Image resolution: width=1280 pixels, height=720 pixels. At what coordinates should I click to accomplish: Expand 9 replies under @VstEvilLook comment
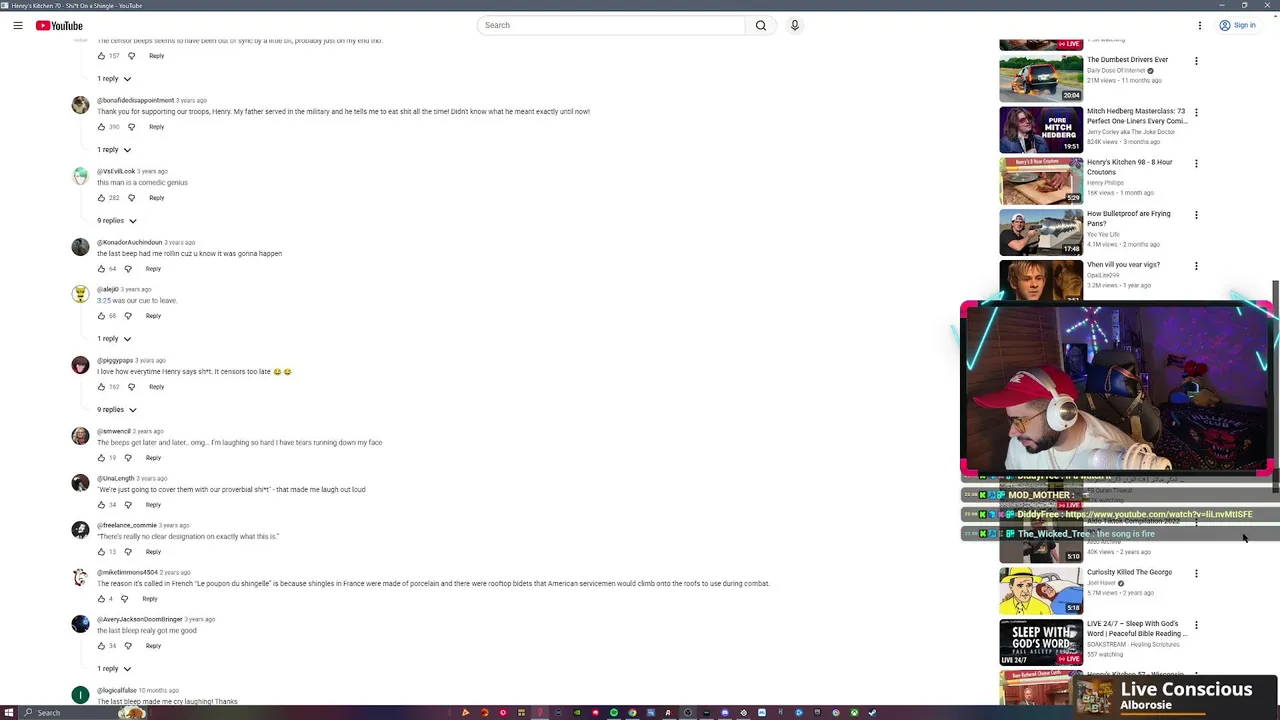click(x=117, y=221)
